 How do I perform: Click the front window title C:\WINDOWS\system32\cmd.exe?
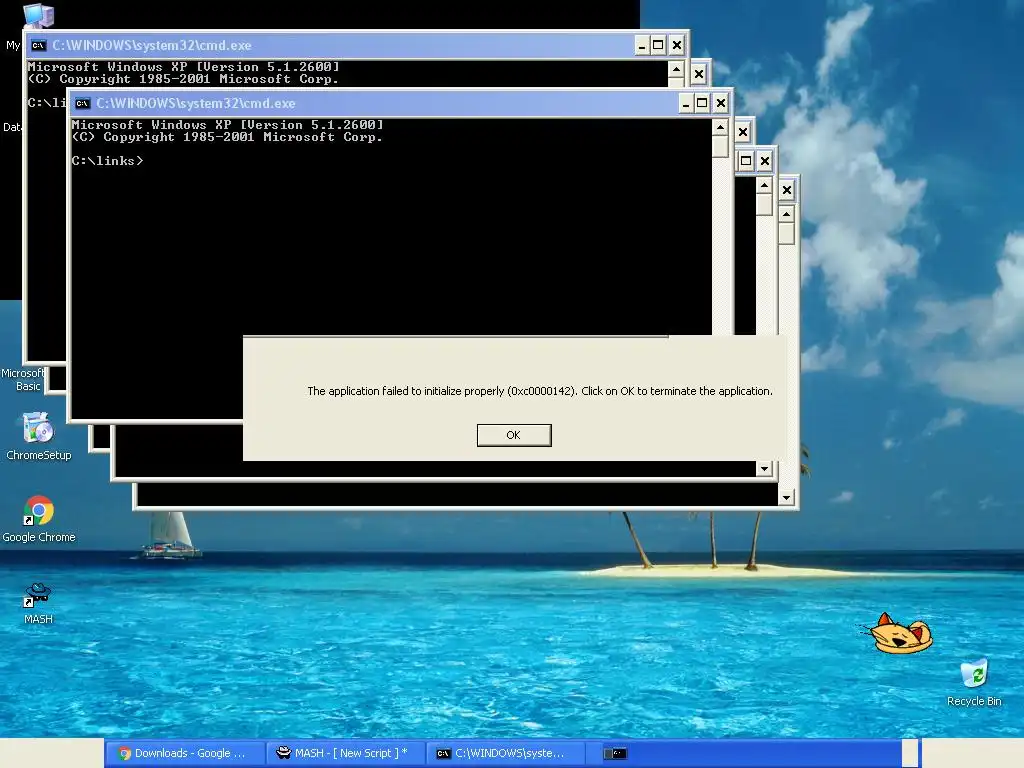pos(196,103)
